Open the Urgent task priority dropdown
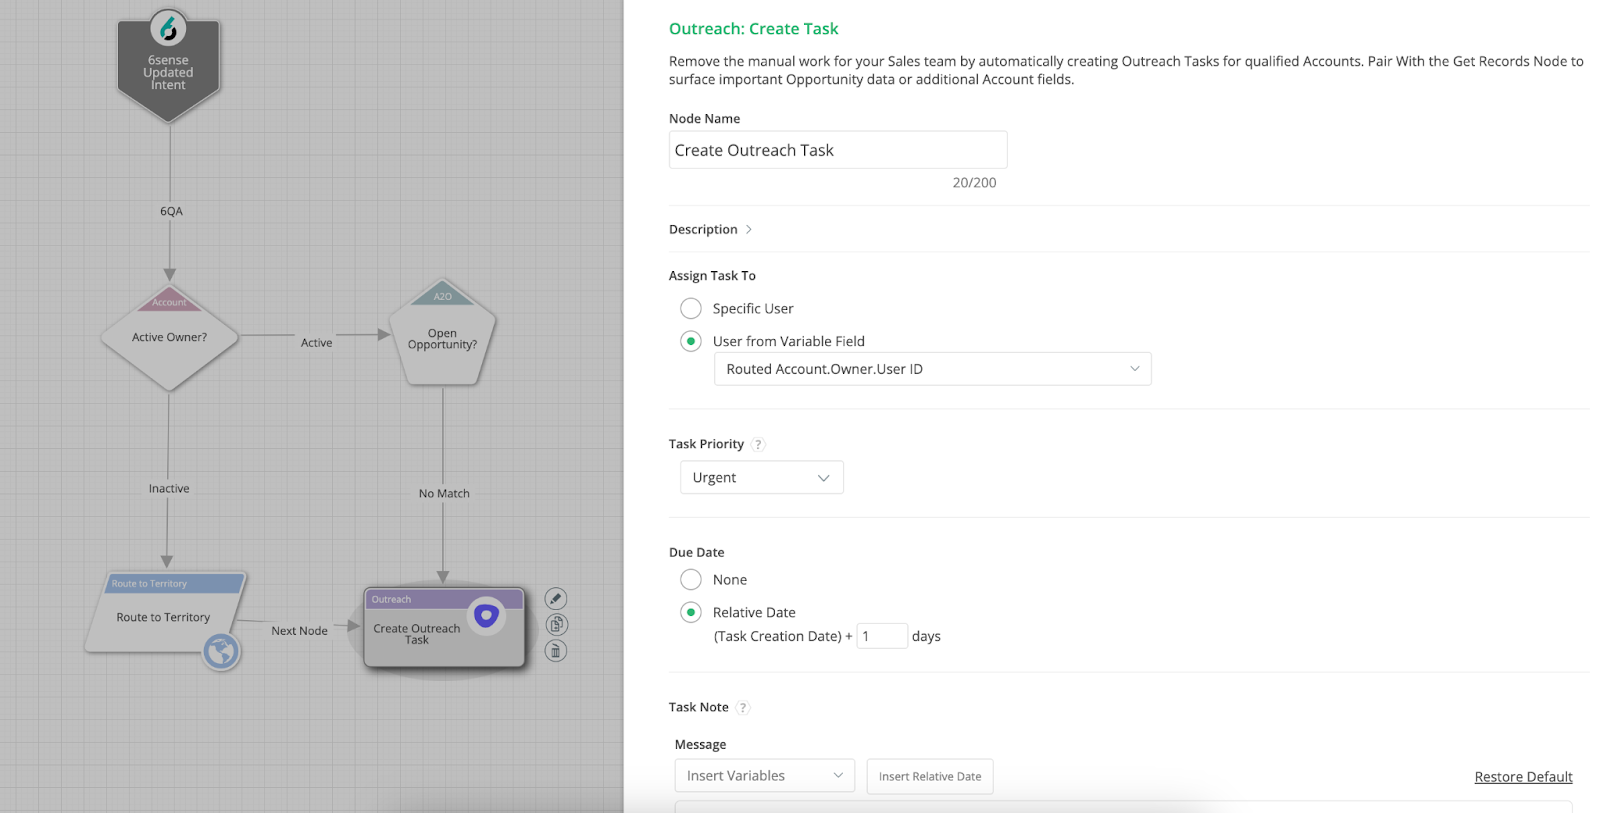The image size is (1600, 813). [x=762, y=477]
